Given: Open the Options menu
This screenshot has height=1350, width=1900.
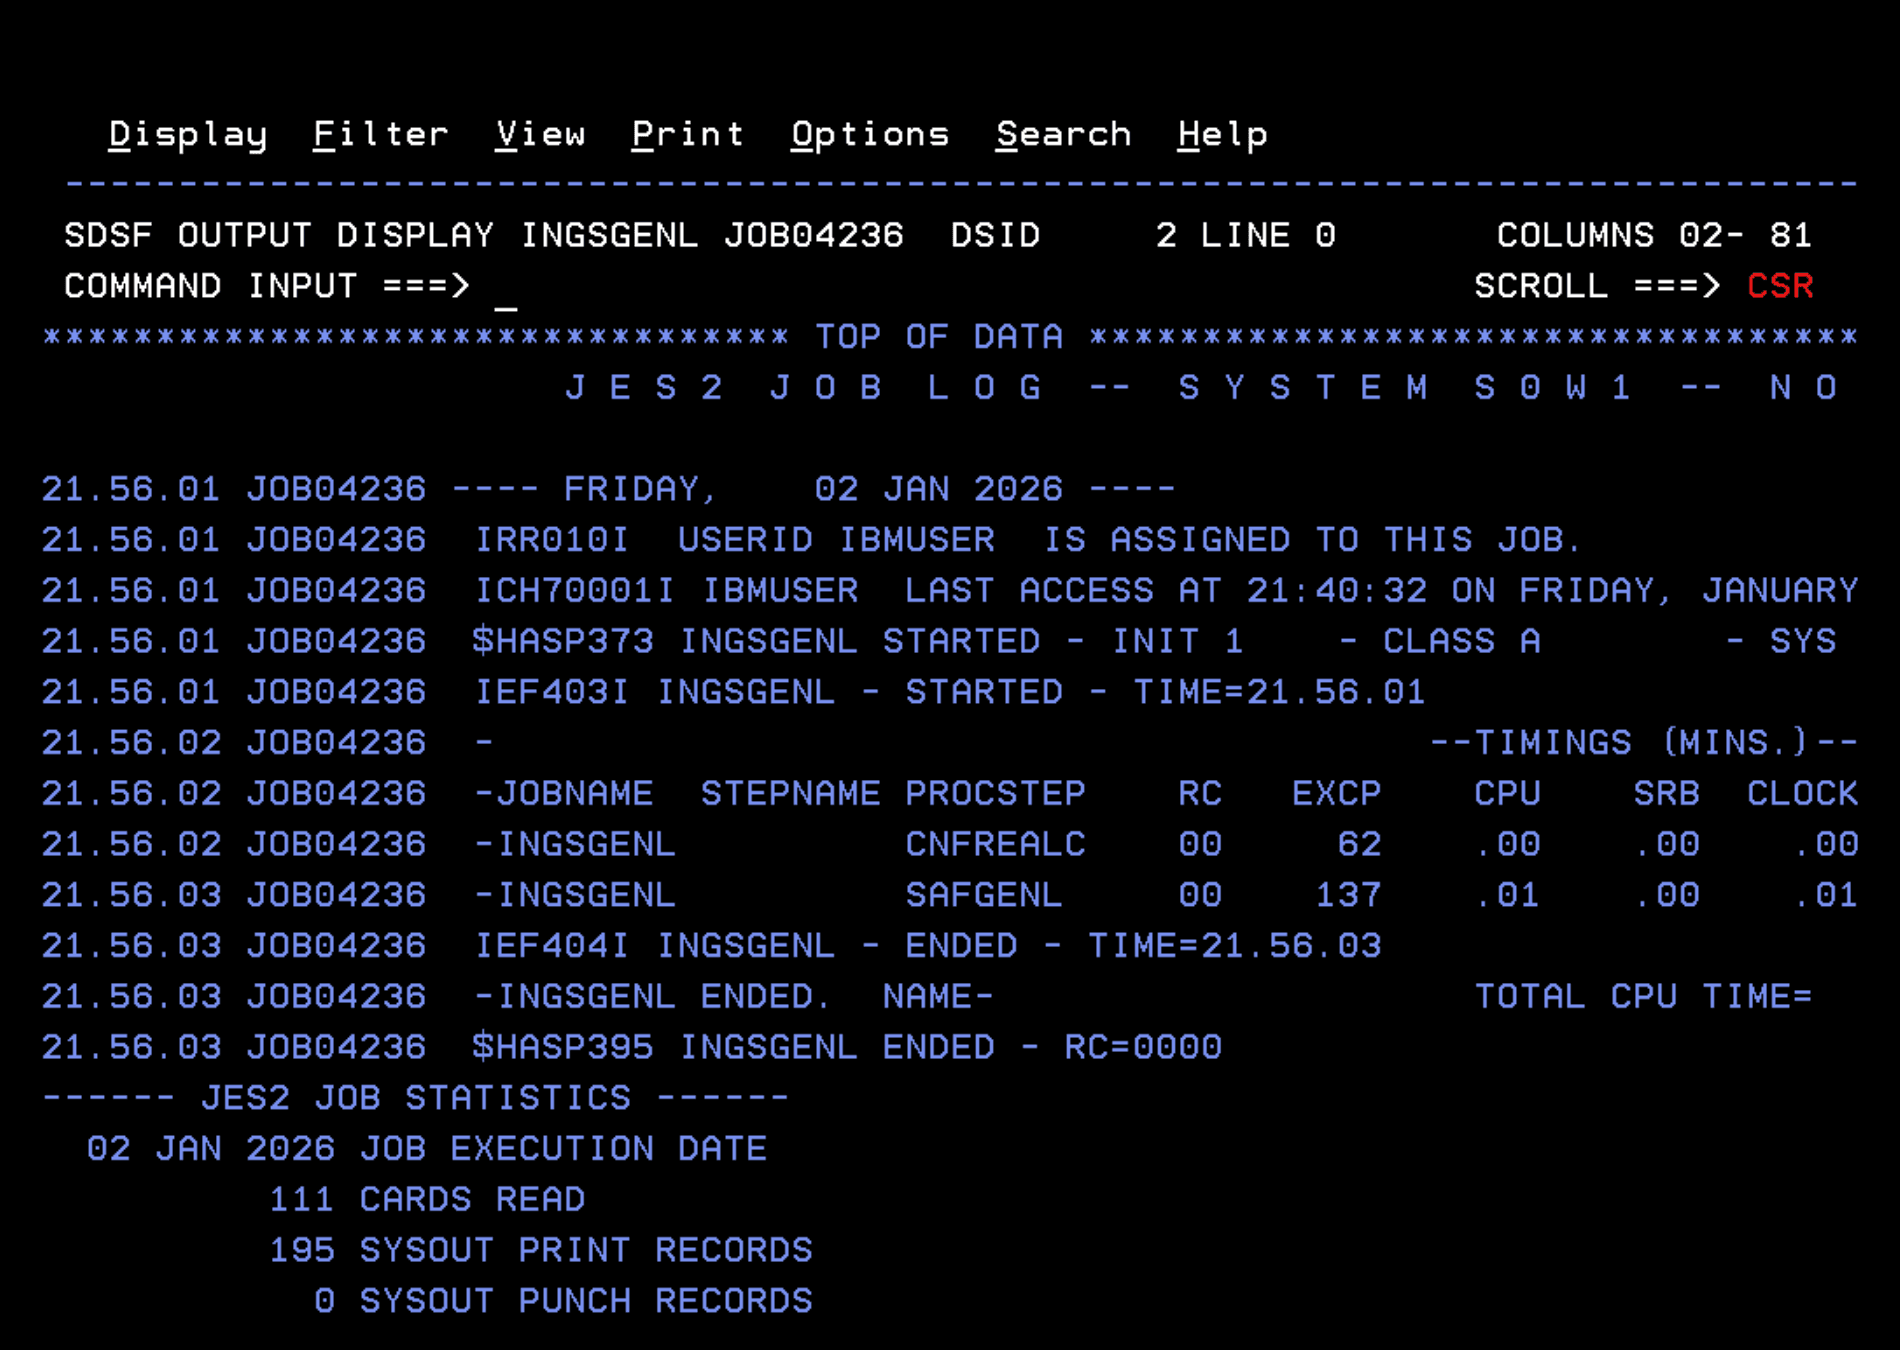Looking at the screenshot, I should pos(869,135).
